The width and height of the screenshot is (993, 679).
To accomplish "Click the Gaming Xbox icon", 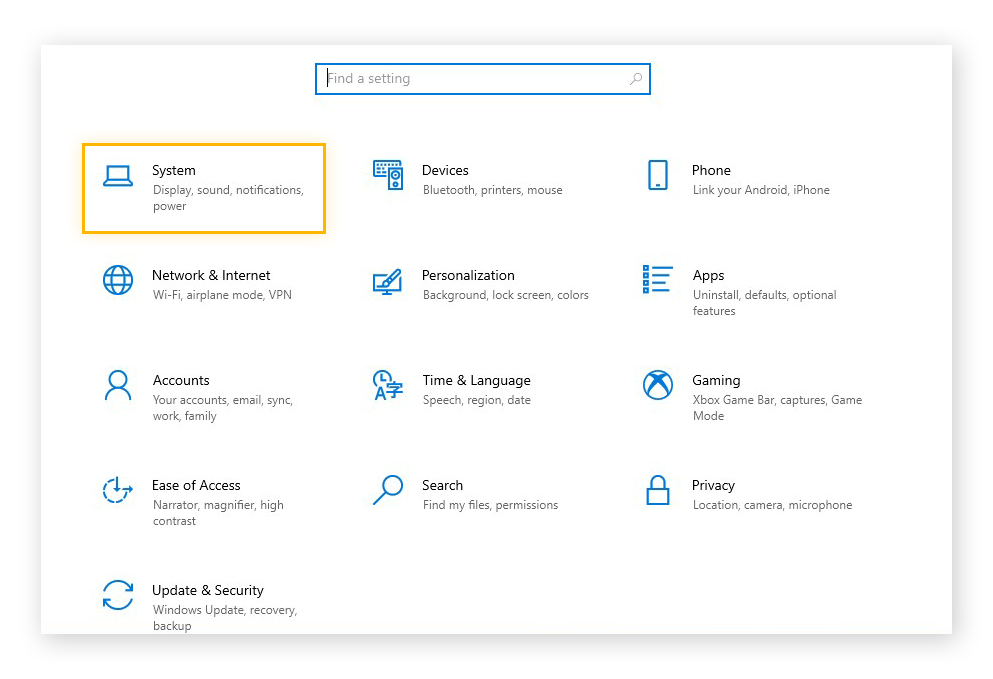I will point(658,385).
